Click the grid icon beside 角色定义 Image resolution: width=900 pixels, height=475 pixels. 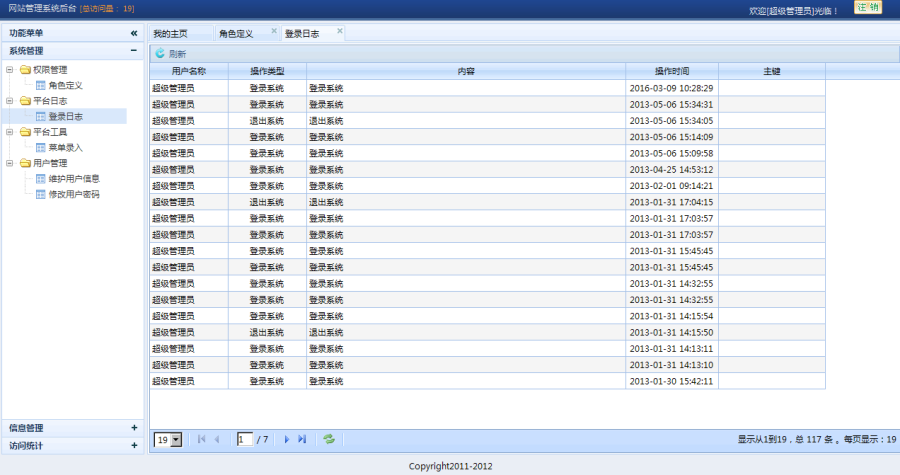(40, 85)
